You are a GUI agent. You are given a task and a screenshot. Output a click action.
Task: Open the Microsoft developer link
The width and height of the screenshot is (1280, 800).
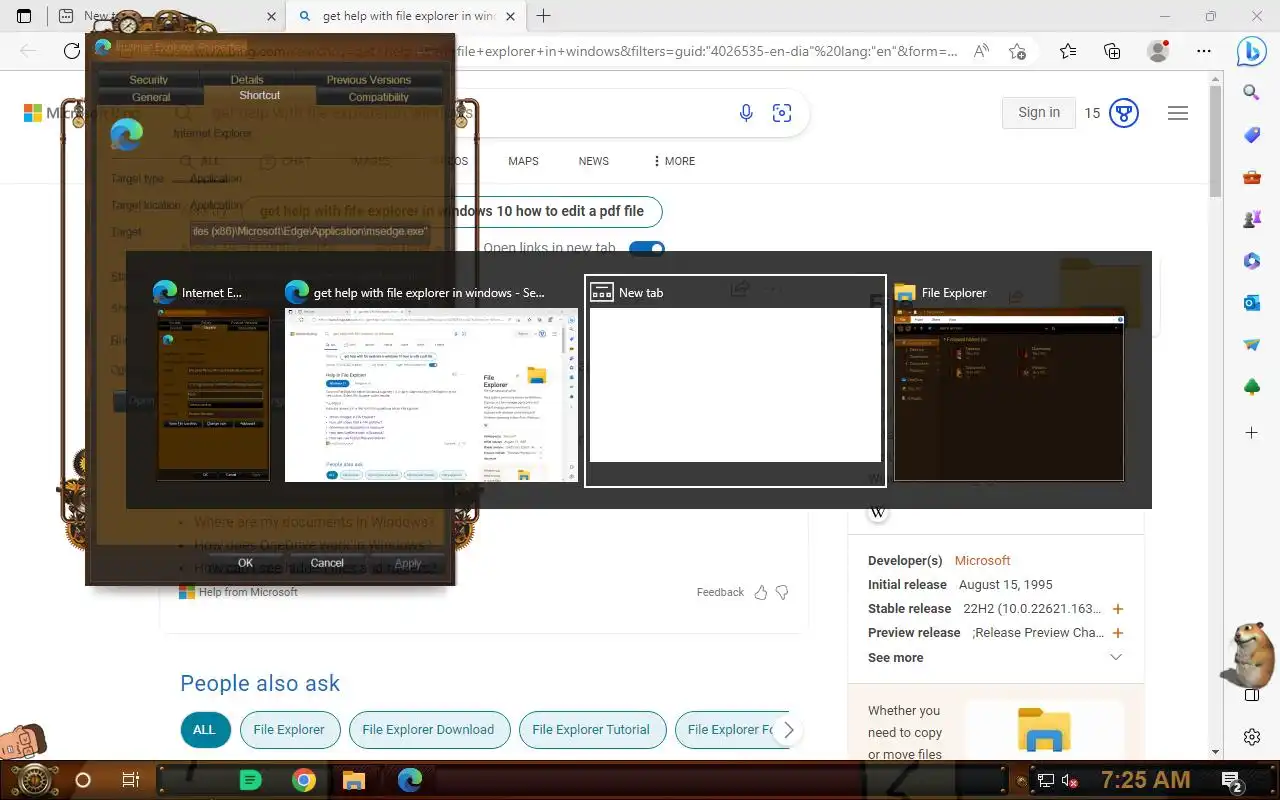click(982, 561)
